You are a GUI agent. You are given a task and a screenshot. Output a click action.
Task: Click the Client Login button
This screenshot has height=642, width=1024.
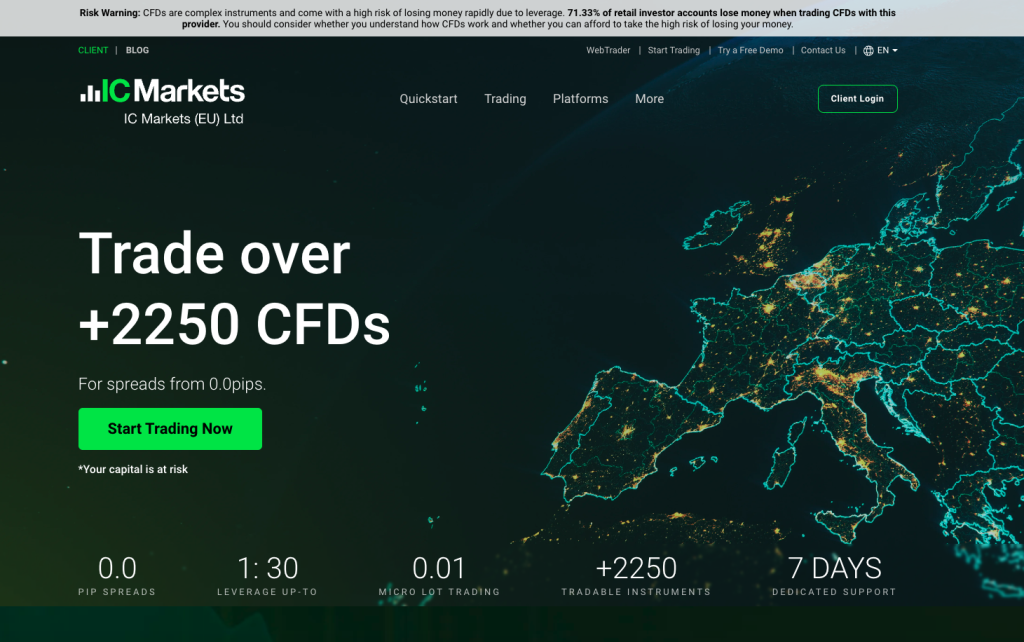click(857, 99)
